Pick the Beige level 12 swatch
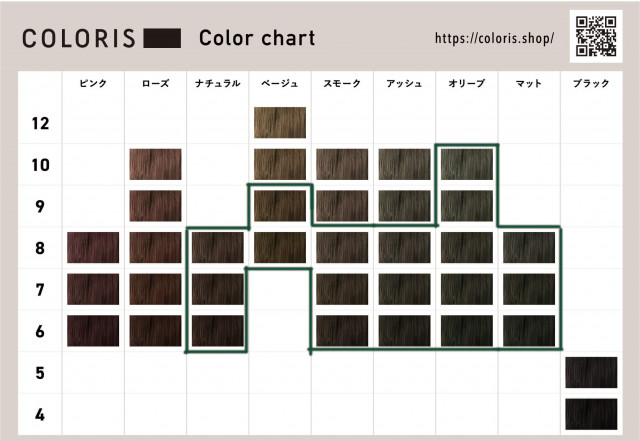The height and width of the screenshot is (441, 640). 280,123
